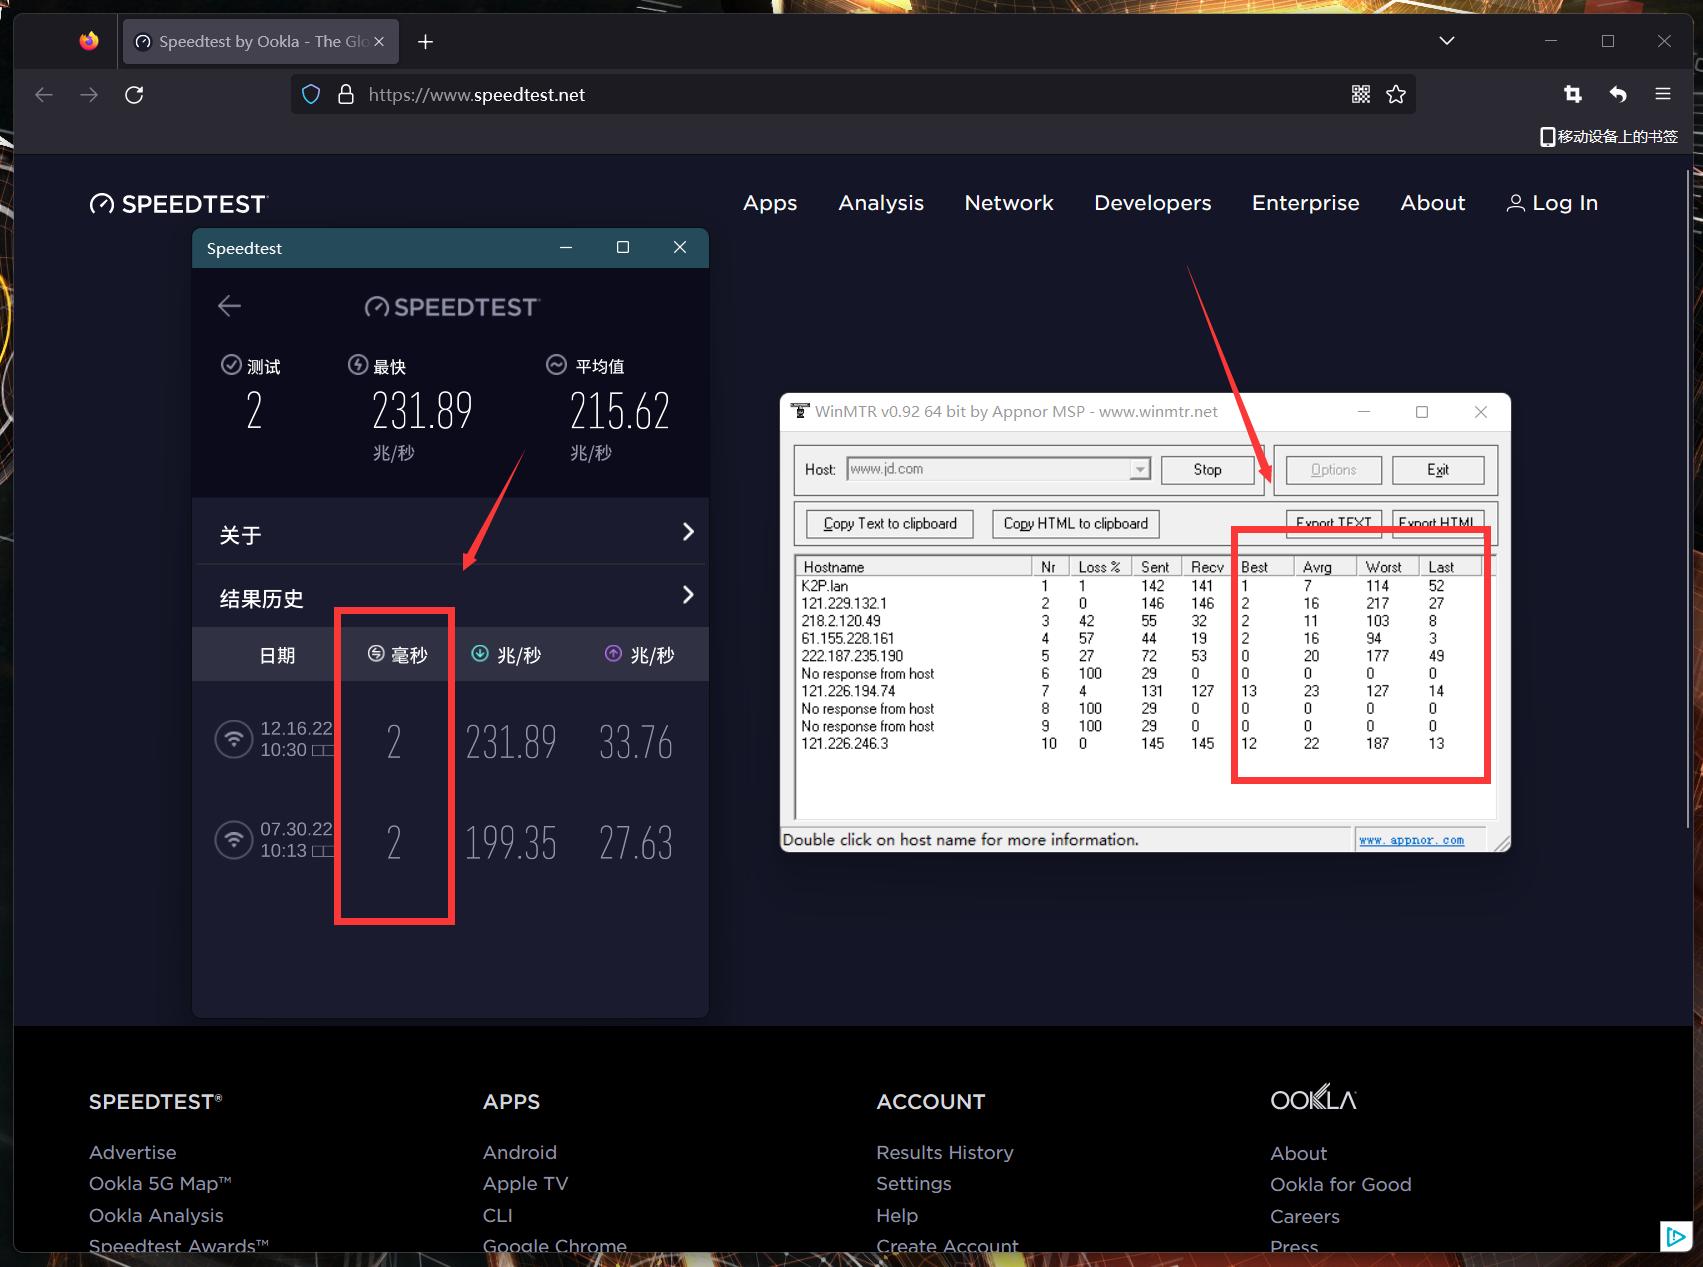Open the list all tabs dropdown
The width and height of the screenshot is (1703, 1267).
click(x=1446, y=41)
